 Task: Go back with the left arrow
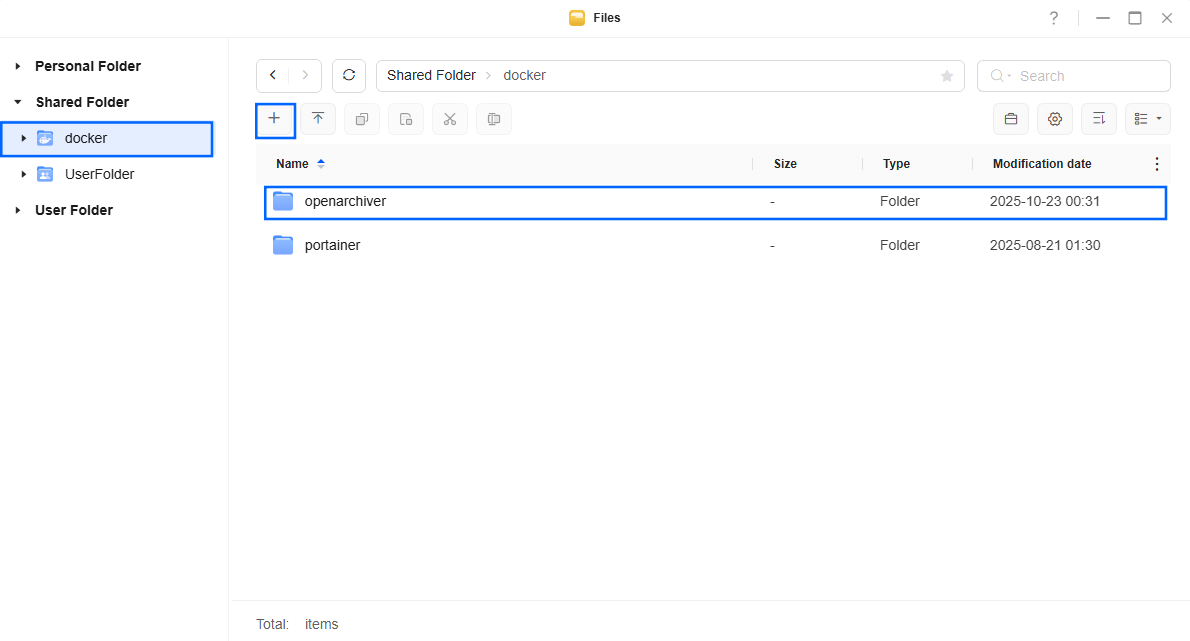(x=273, y=76)
